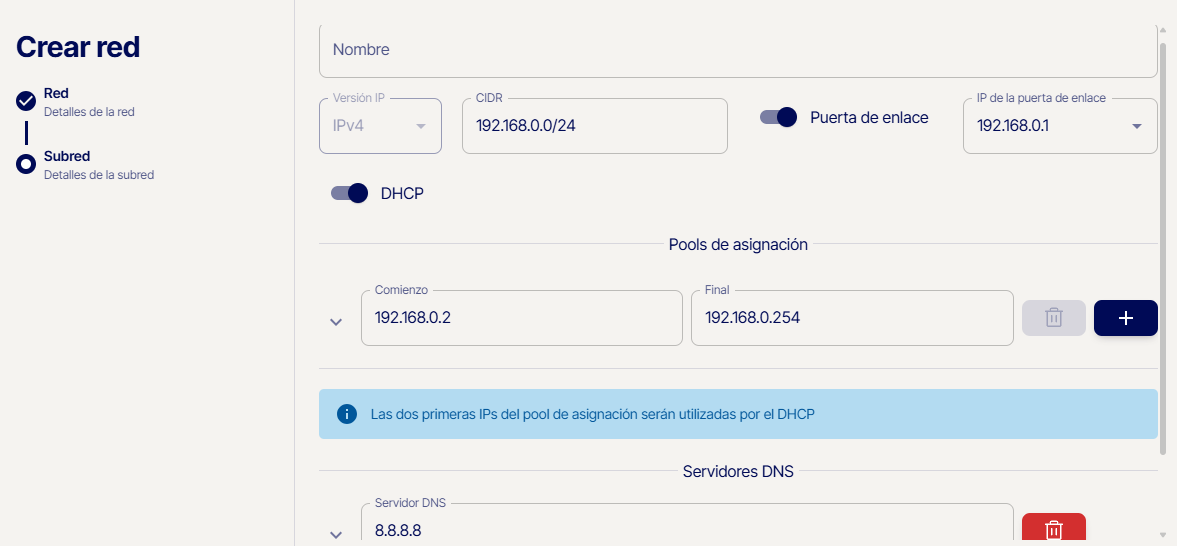Toggle the Puerta de enlace switch
Viewport: 1177px width, 546px height.
coord(778,117)
